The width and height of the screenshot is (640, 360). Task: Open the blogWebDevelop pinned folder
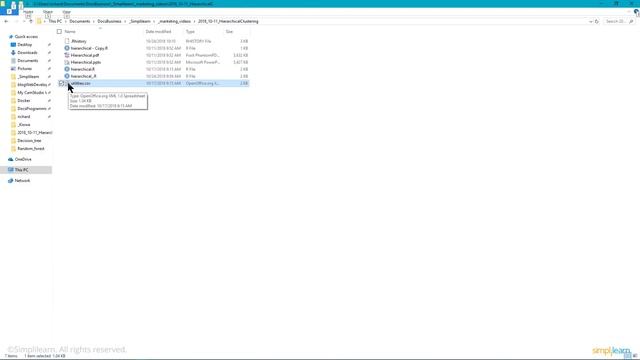coord(32,84)
